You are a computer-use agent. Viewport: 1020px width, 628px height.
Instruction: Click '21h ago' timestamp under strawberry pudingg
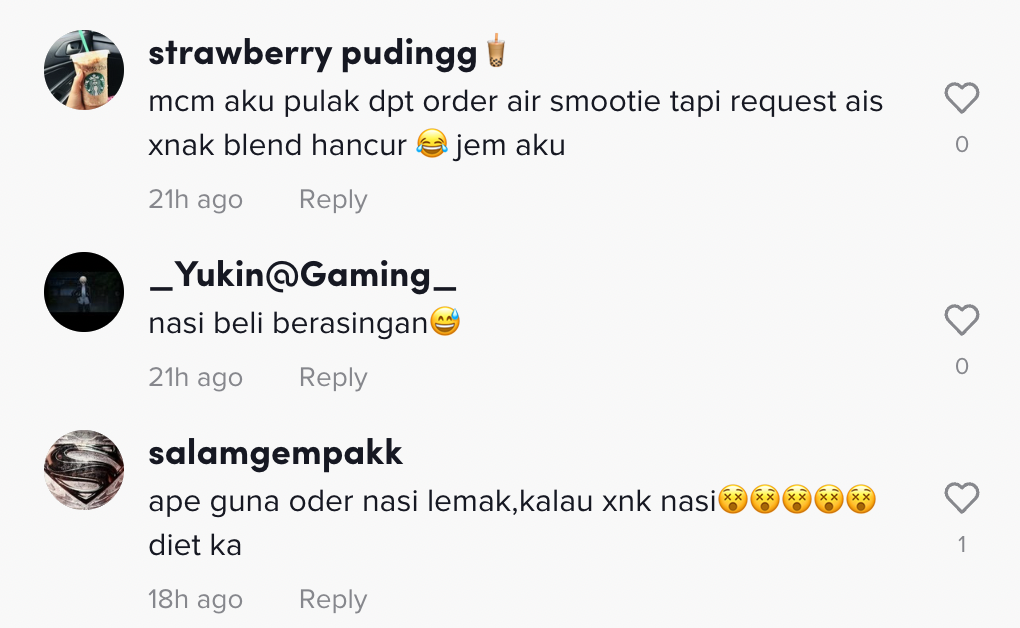[195, 199]
